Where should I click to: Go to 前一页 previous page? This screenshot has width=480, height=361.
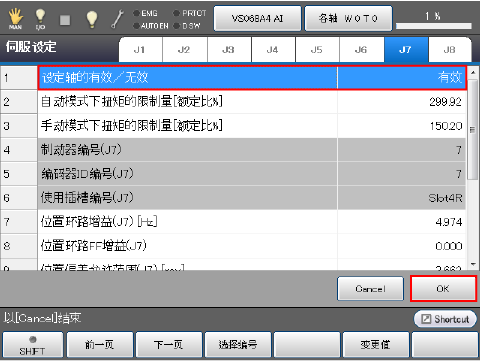[100, 345]
